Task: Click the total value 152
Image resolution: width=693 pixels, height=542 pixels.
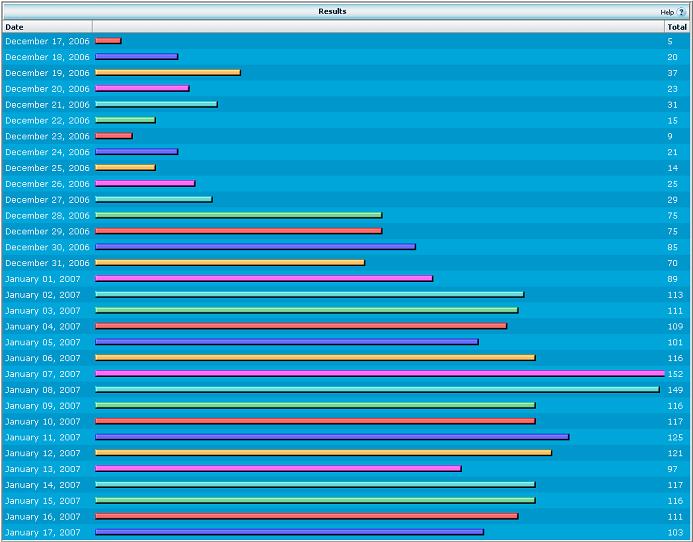Action: pyautogui.click(x=675, y=374)
